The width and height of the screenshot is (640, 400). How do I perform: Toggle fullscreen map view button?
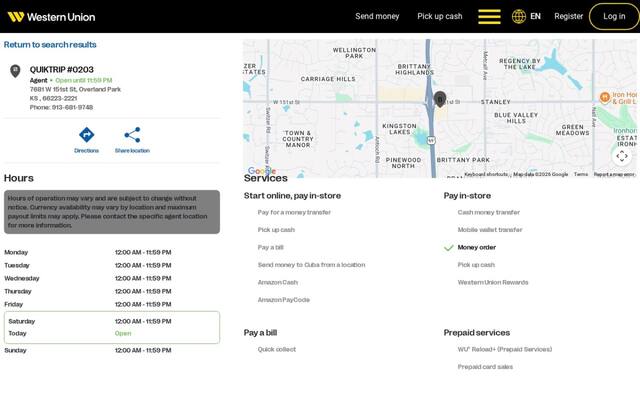(x=622, y=156)
